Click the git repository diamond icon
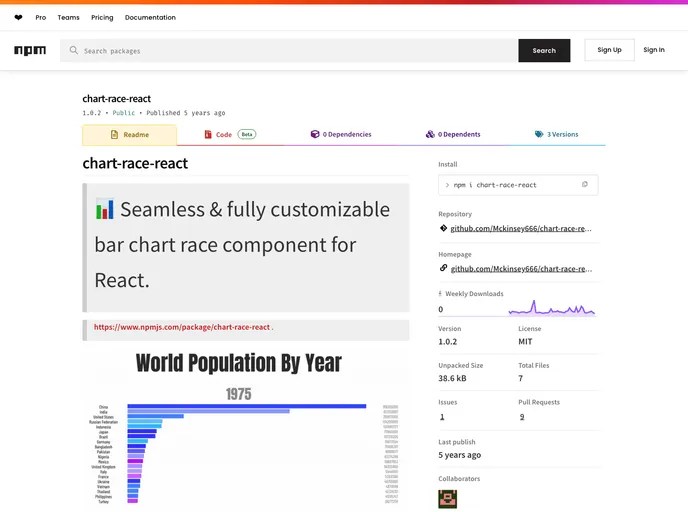The width and height of the screenshot is (688, 512). click(443, 228)
